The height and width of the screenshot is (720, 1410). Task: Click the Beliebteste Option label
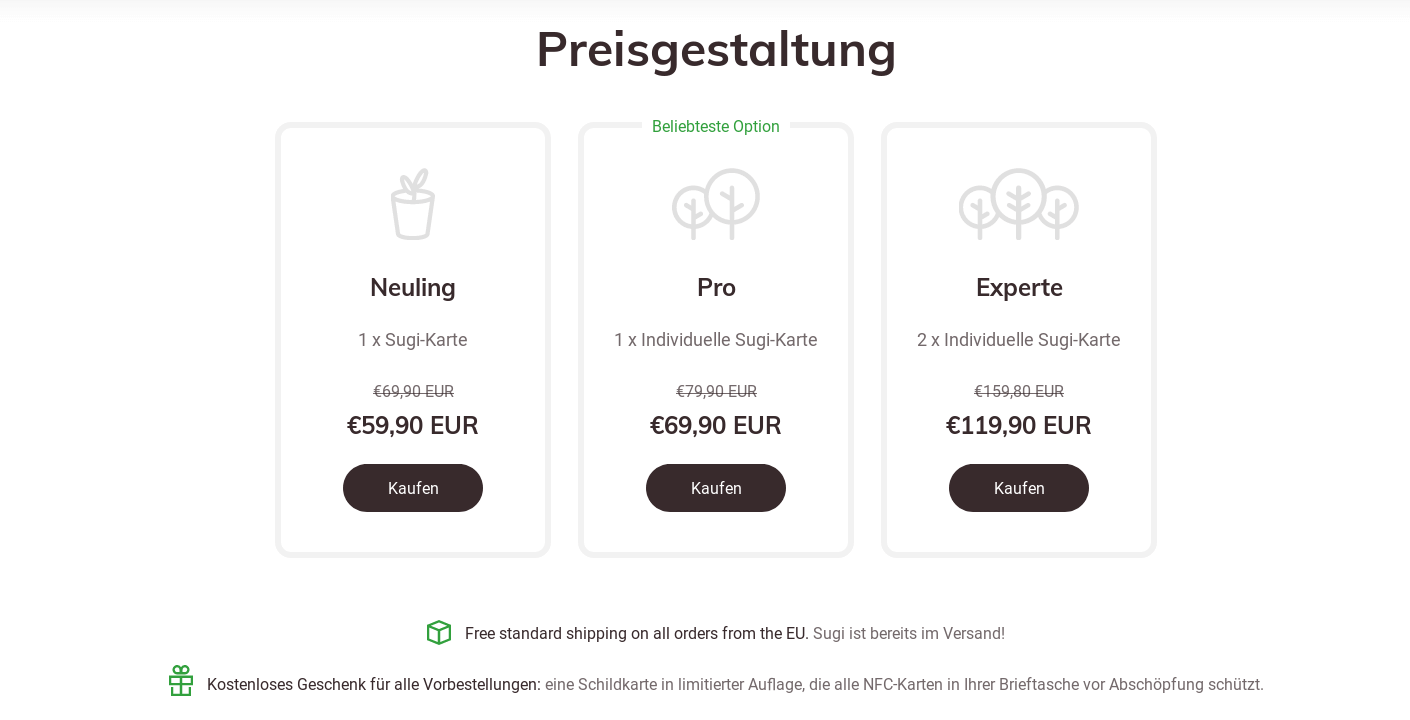[x=716, y=126]
